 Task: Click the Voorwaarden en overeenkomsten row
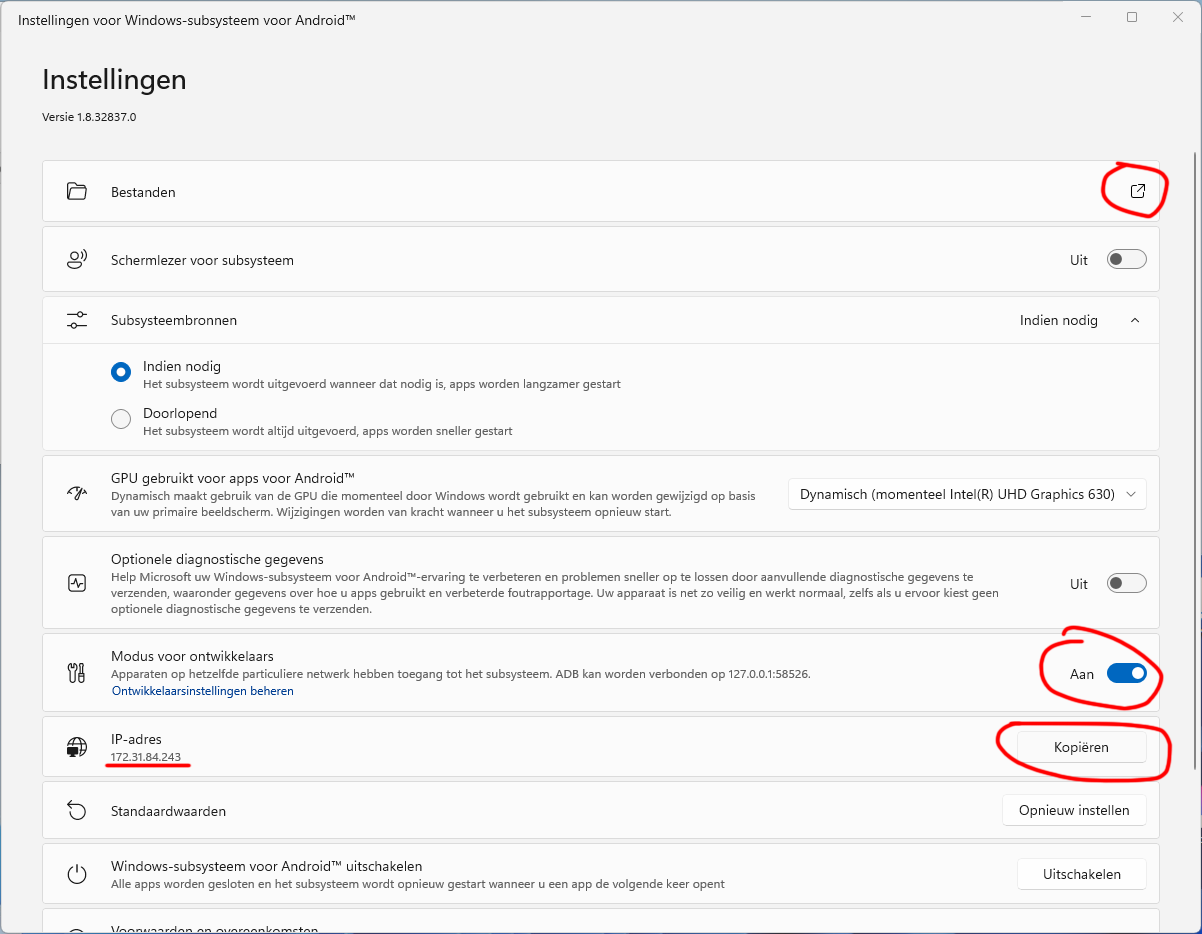[601, 921]
